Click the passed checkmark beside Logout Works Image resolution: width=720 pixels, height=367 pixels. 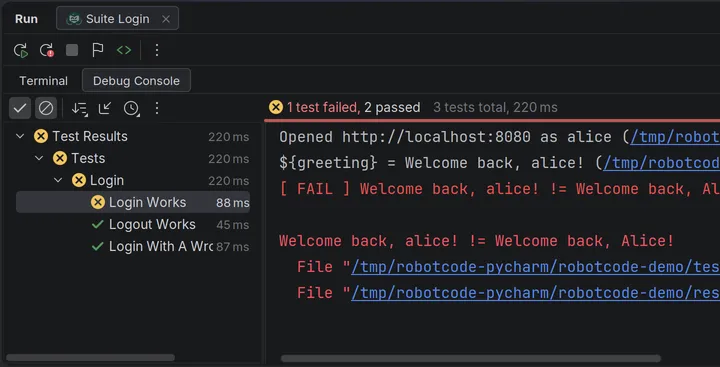tap(97, 225)
